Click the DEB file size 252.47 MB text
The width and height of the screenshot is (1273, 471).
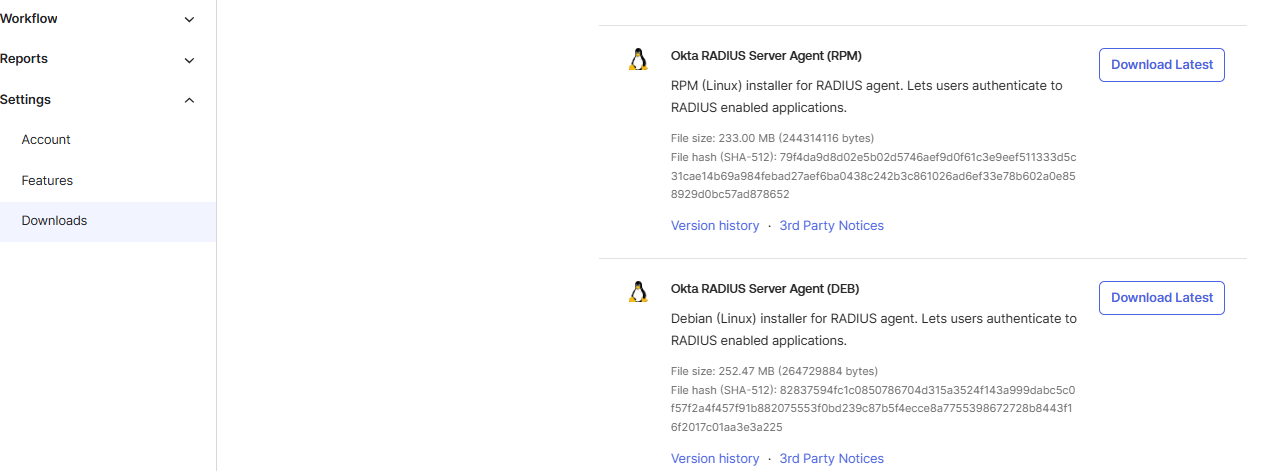(774, 371)
